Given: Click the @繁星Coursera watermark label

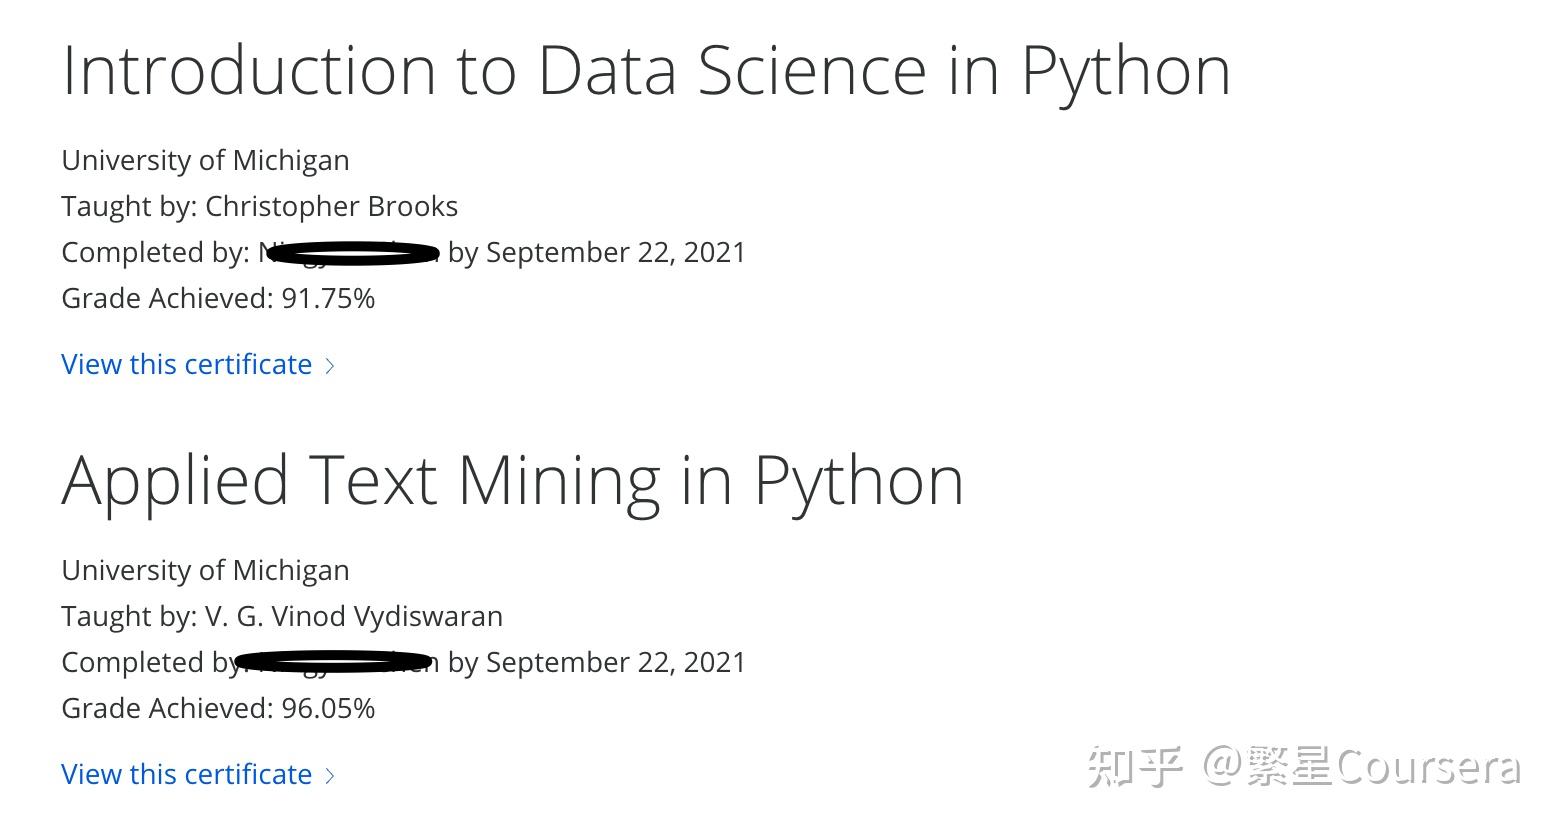Looking at the screenshot, I should [x=1360, y=768].
